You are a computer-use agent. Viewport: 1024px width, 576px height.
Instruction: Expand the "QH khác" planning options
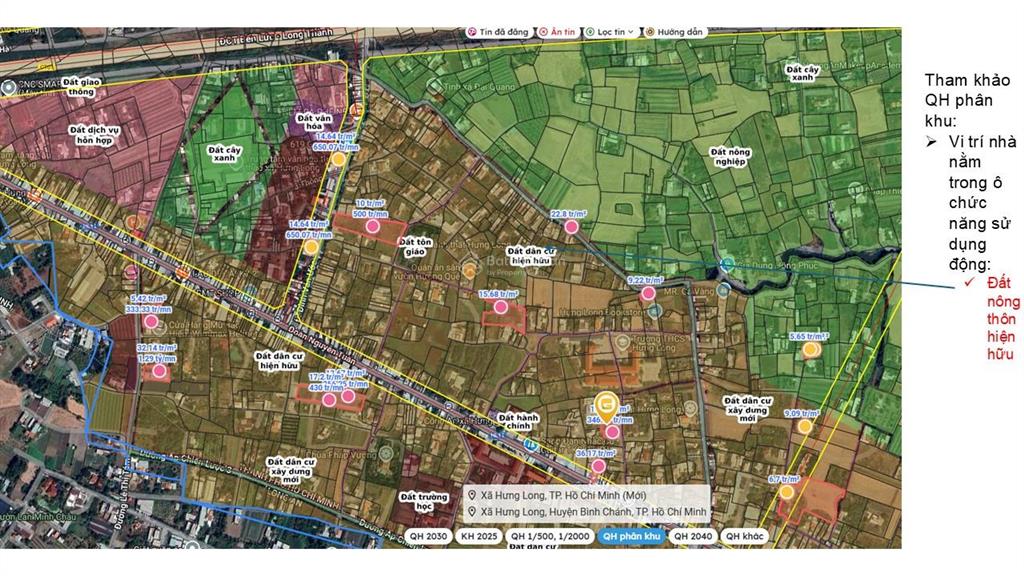(744, 536)
